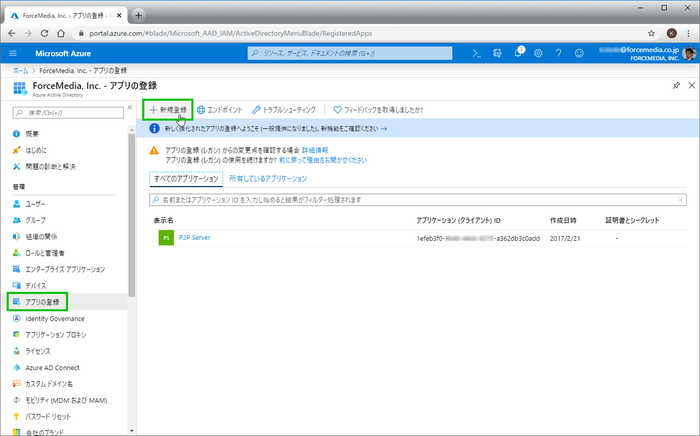Click the 証明書とシークレット column header
Screen dimensions: 700x436
pos(632,220)
